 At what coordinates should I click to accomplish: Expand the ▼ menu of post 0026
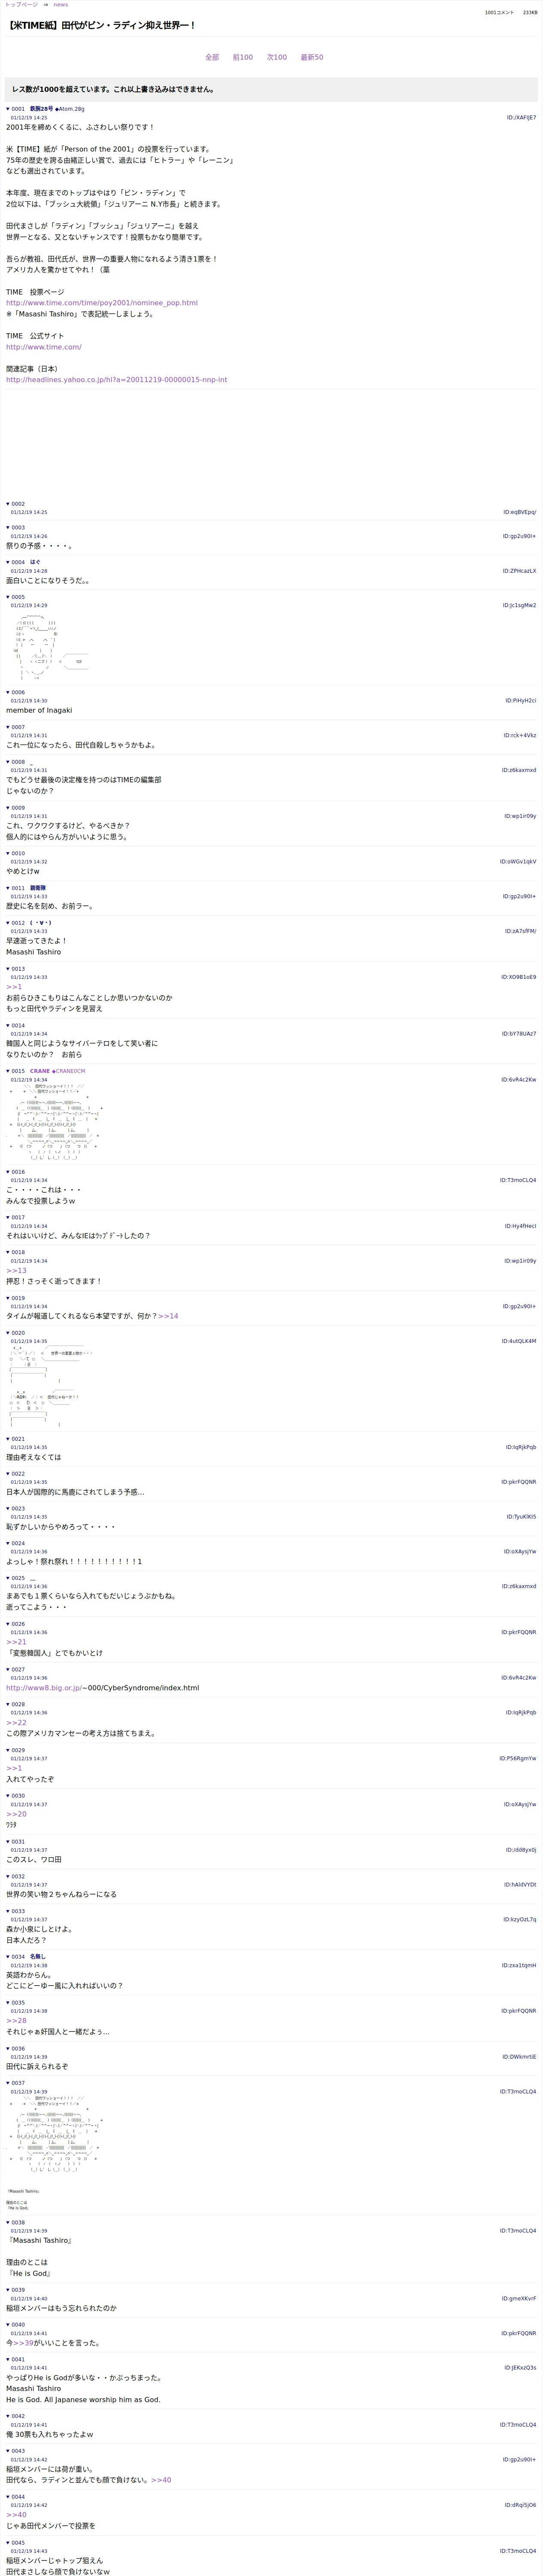point(8,1624)
